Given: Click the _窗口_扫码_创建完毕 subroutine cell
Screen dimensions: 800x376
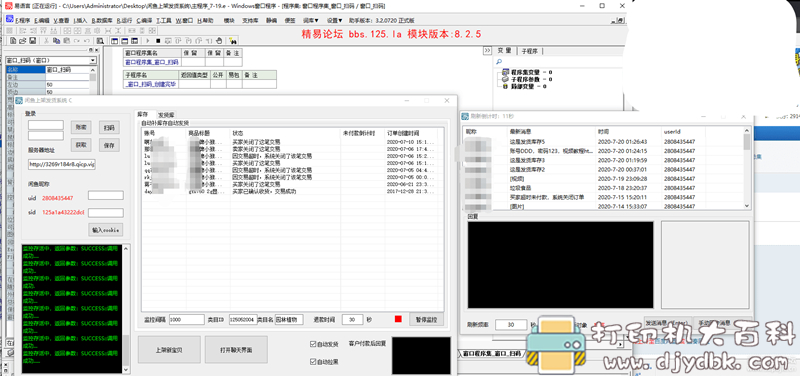Looking at the screenshot, I should pos(151,84).
